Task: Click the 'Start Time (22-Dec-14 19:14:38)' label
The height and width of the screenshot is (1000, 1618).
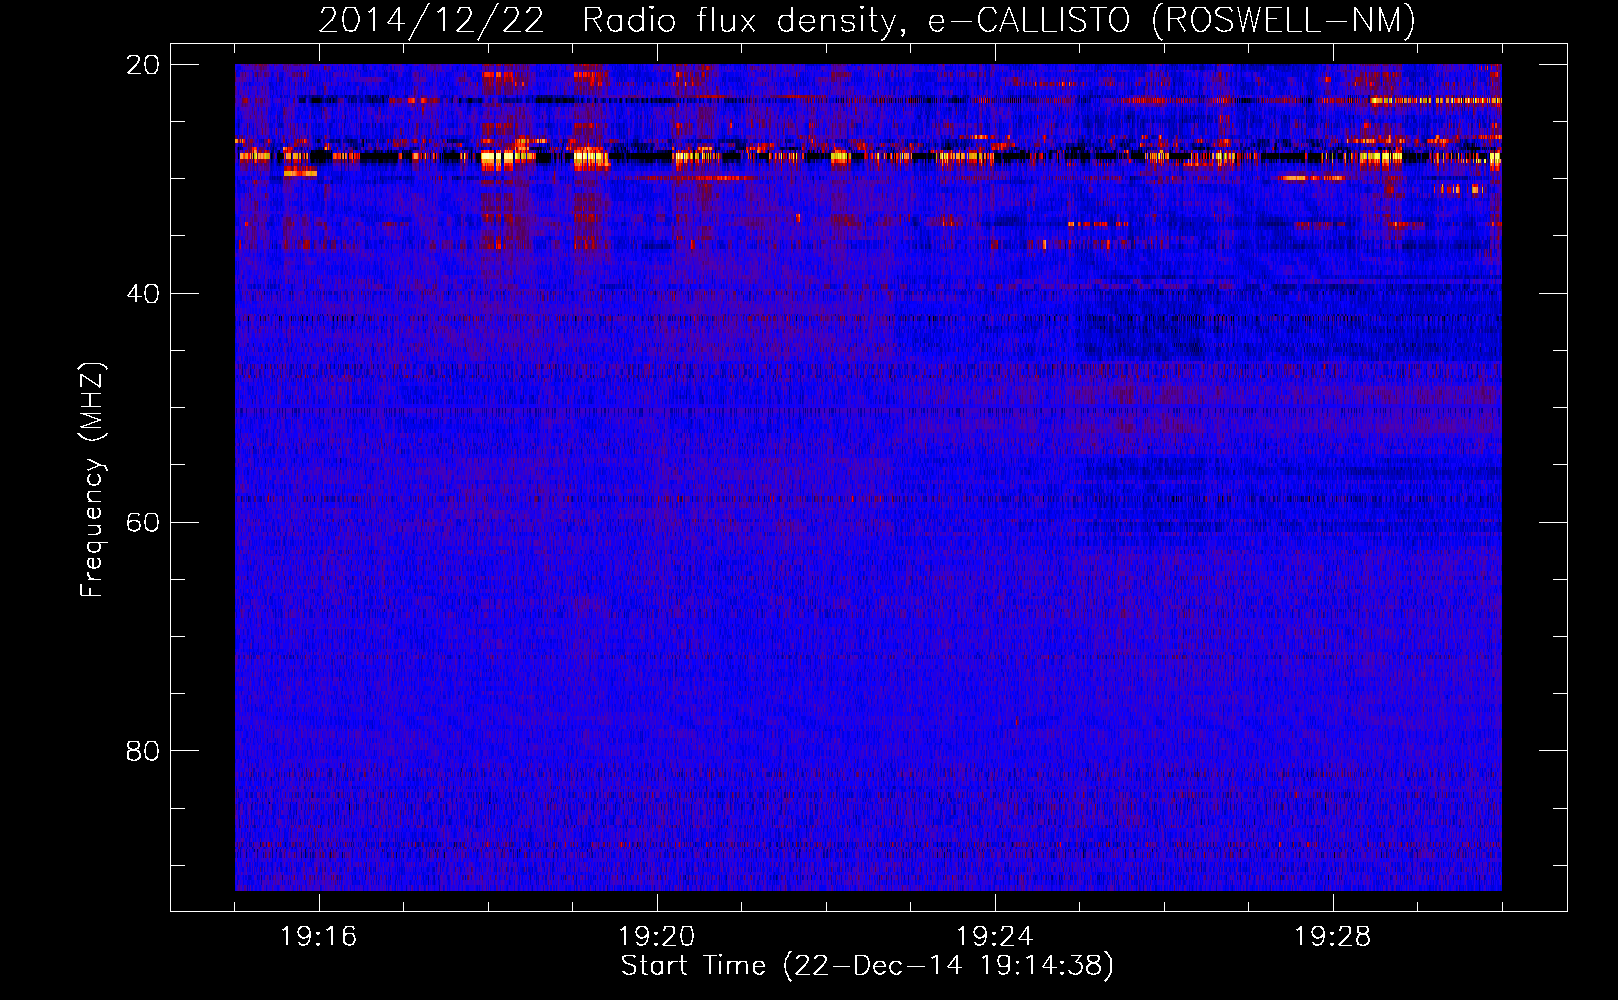Action: click(867, 966)
